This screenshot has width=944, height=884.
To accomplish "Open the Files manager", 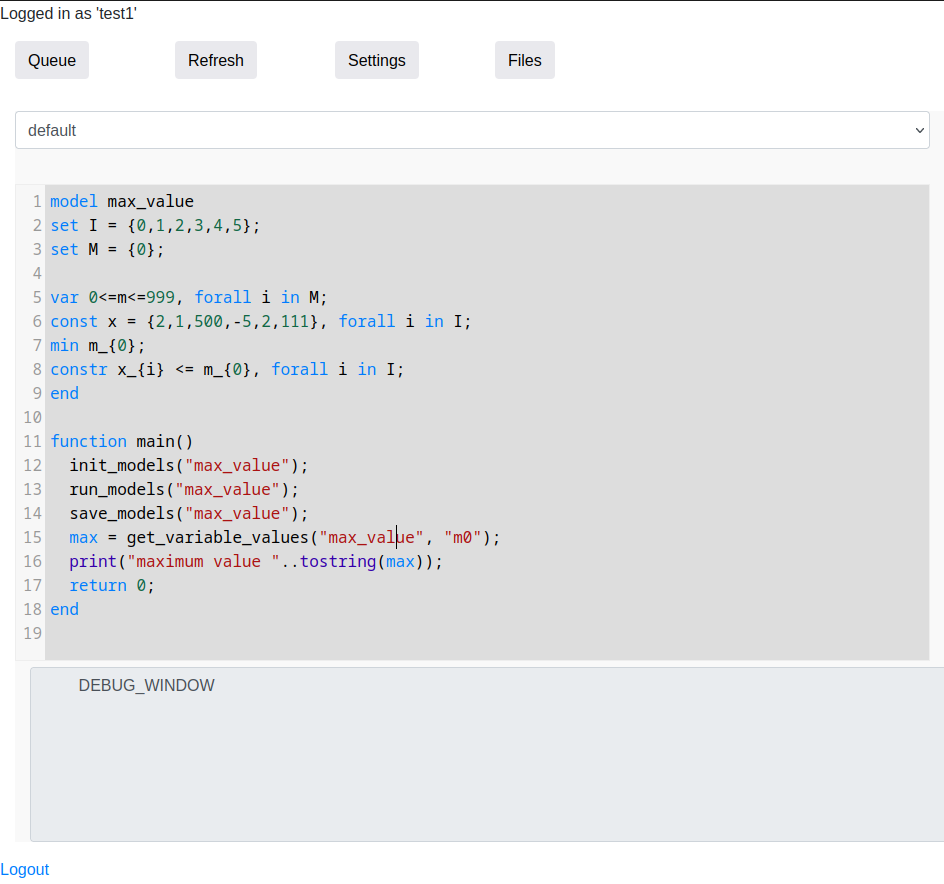I will click(x=524, y=60).
